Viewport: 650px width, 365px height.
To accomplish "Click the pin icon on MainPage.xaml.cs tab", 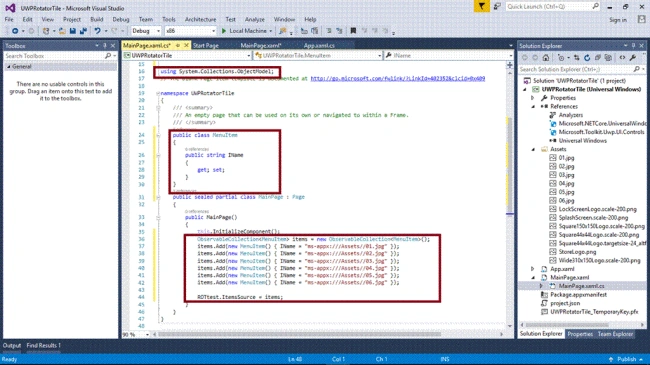I will click(x=178, y=45).
